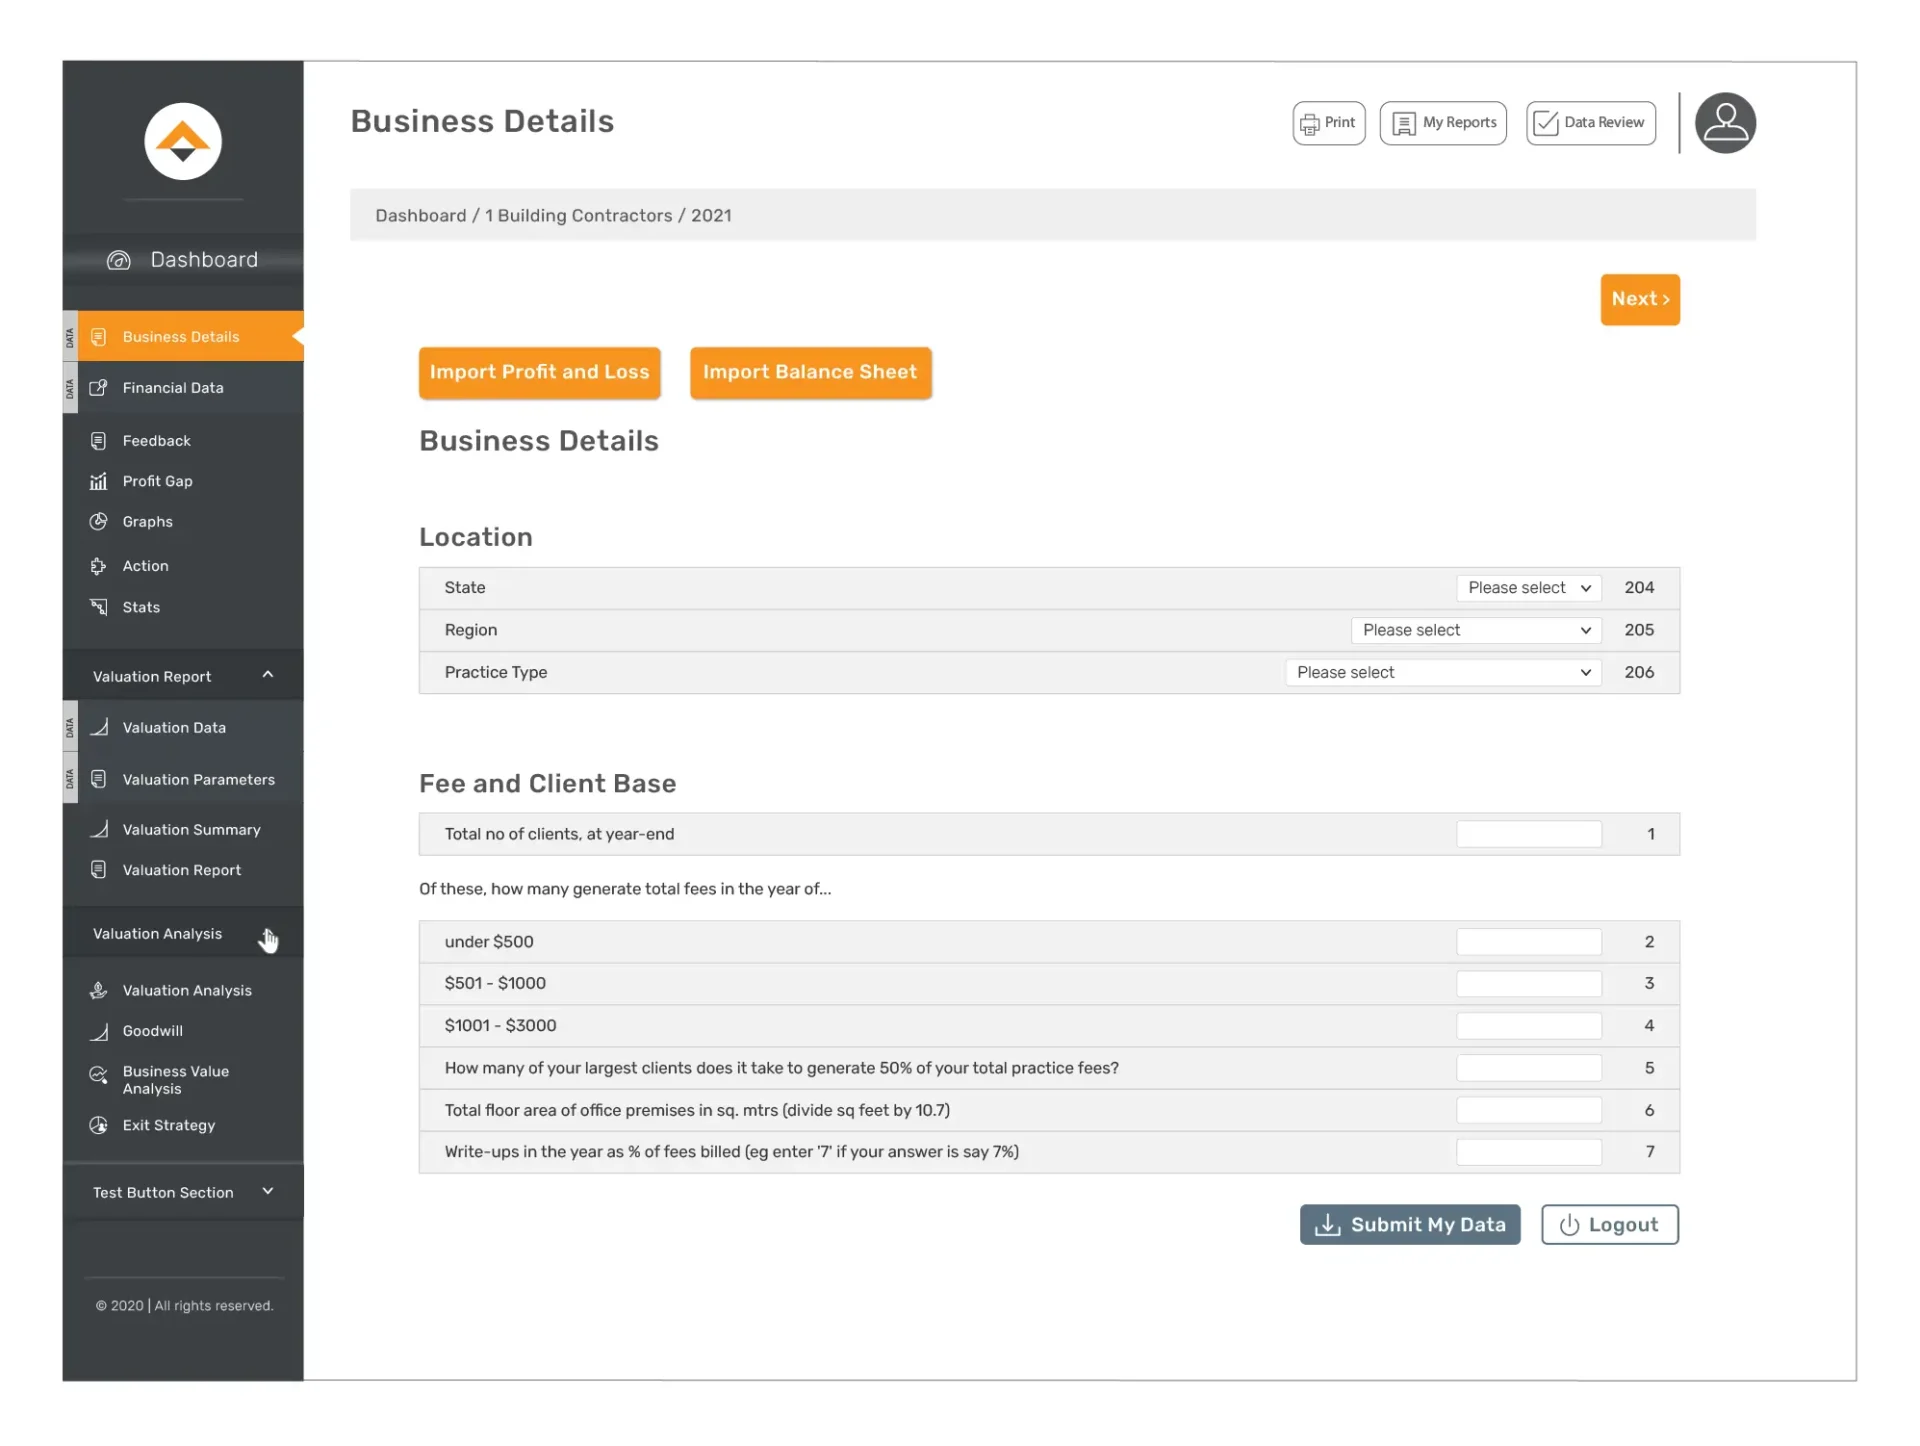Click the Dashboard gauge icon

pyautogui.click(x=119, y=260)
